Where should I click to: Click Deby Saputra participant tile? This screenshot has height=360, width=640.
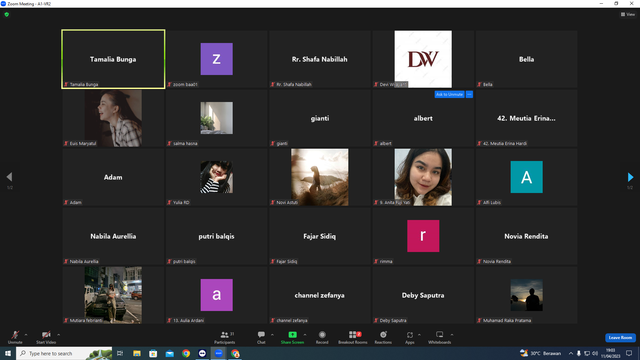(x=423, y=295)
